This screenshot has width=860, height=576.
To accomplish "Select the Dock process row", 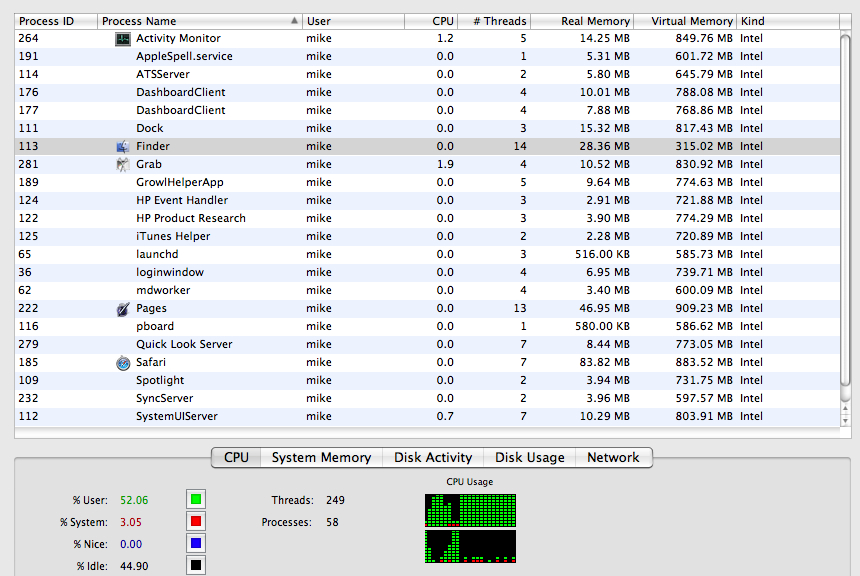I will [427, 128].
